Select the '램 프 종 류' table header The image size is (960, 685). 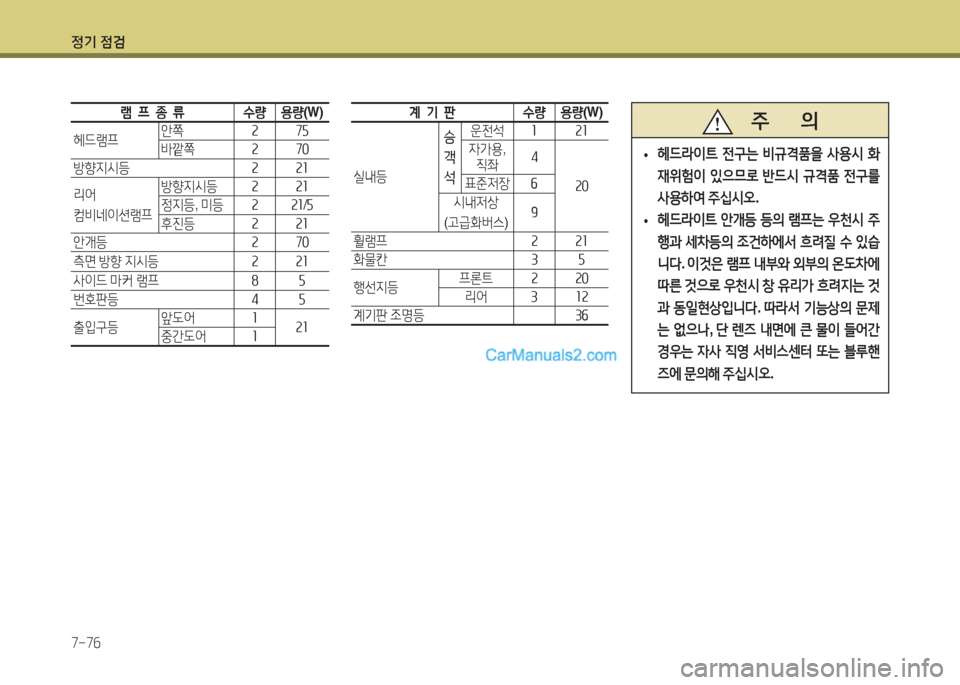(152, 112)
